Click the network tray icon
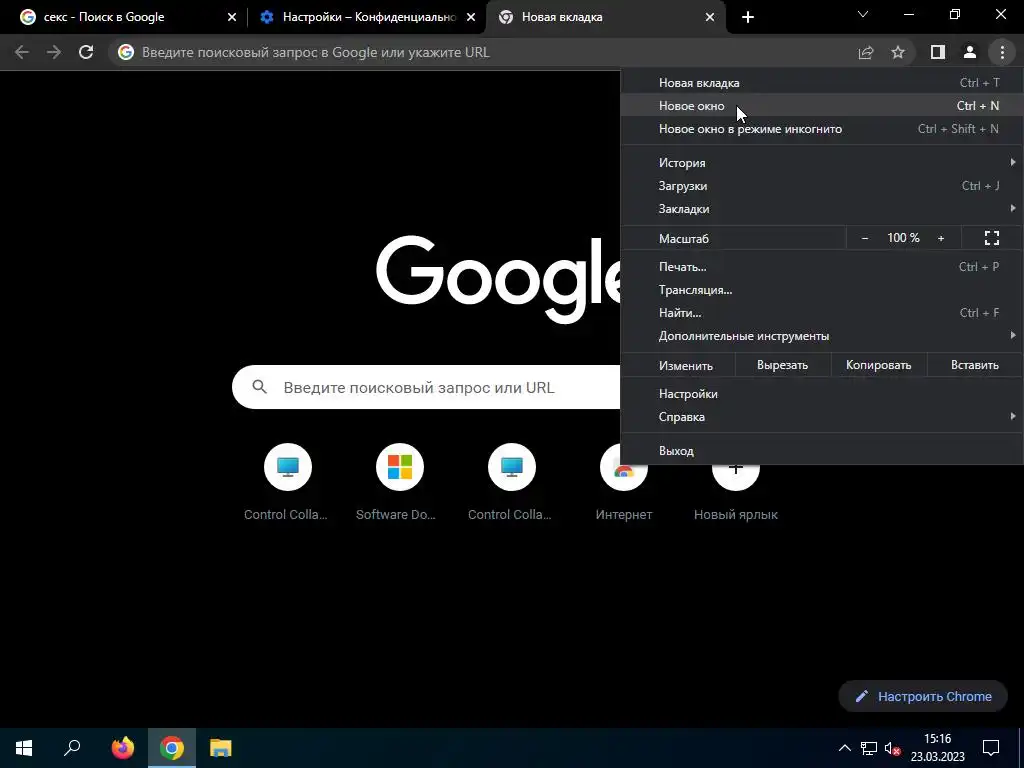Viewport: 1024px width, 768px height. (869, 748)
